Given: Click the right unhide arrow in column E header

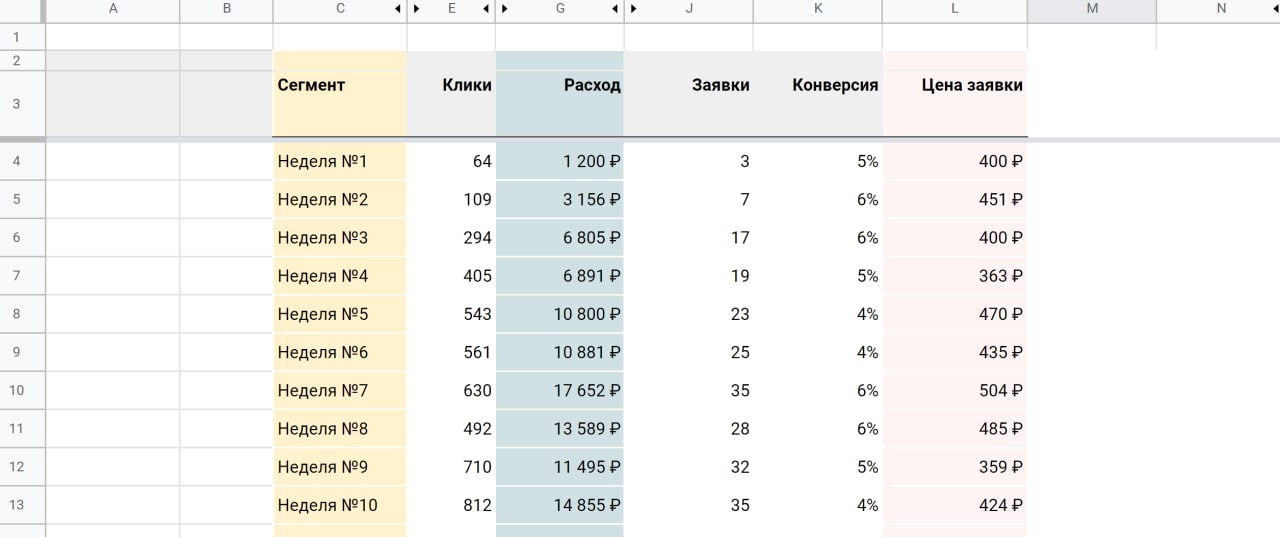Looking at the screenshot, I should click(486, 9).
